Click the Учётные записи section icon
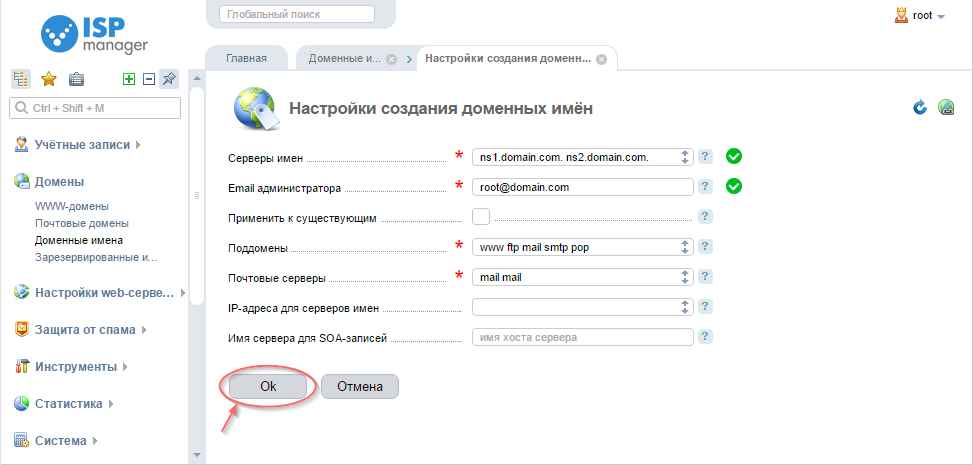973x465 pixels. tap(22, 145)
